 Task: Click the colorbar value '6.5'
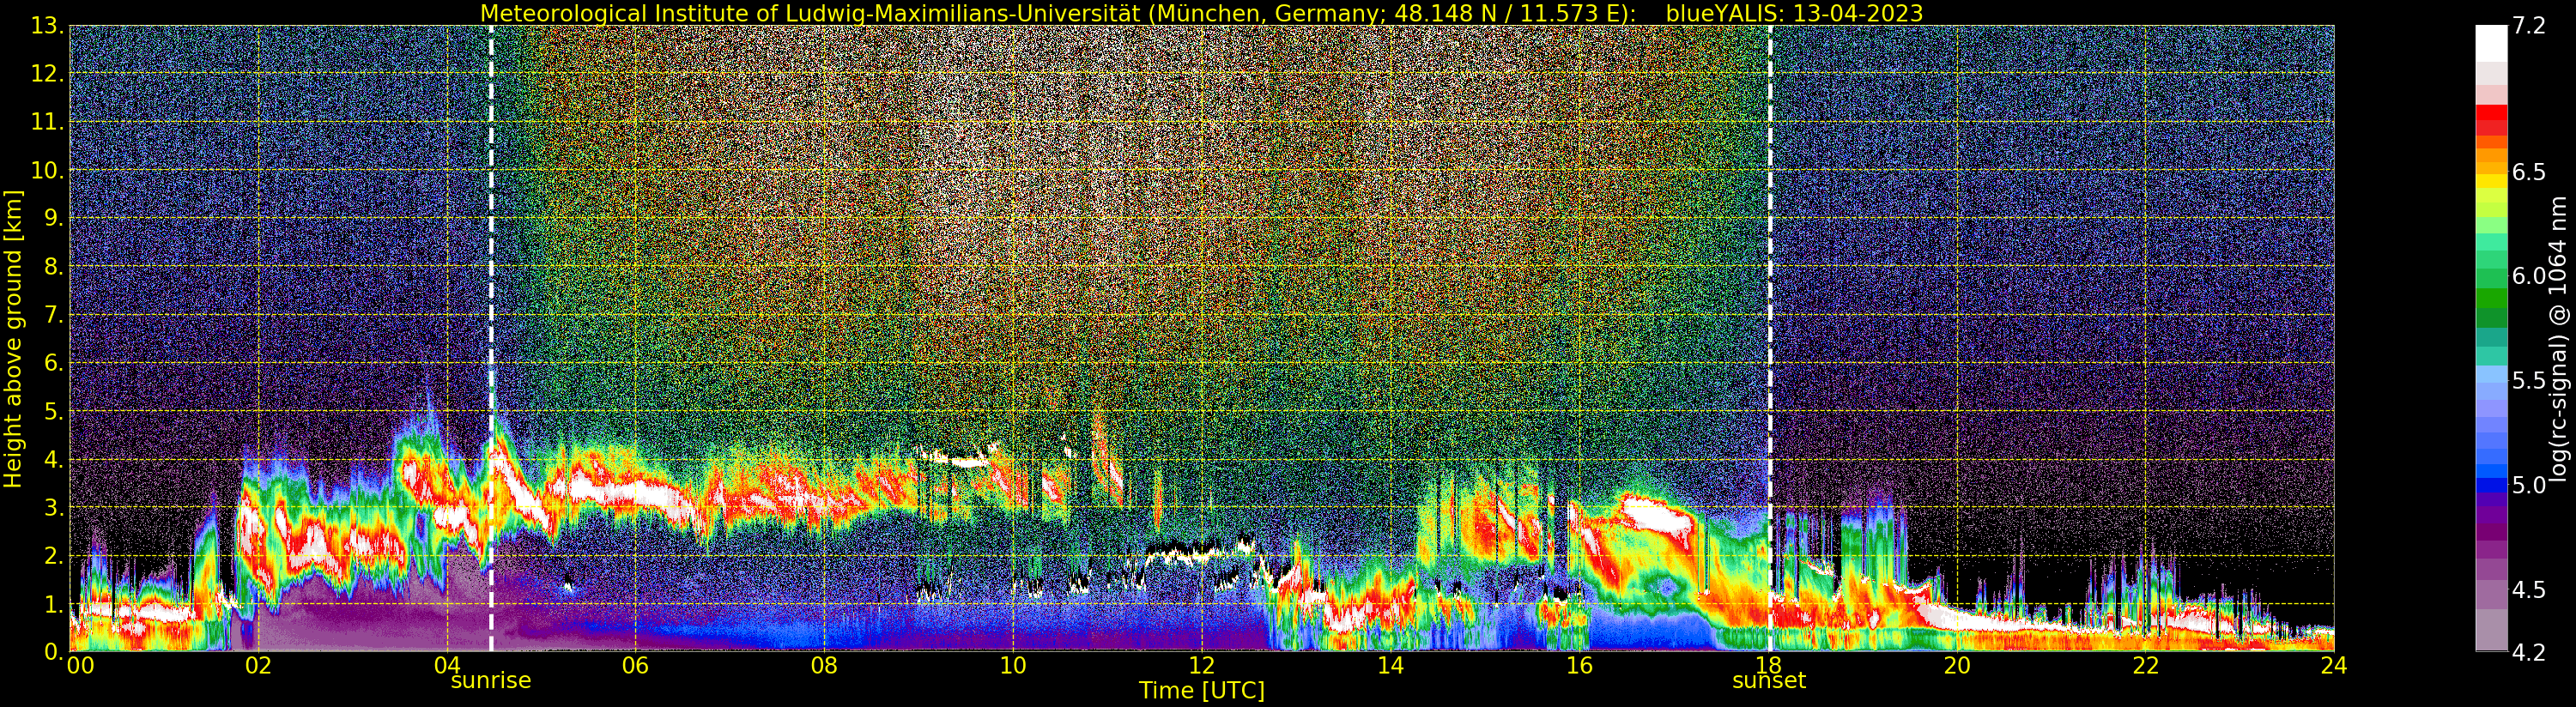[x=2529, y=172]
